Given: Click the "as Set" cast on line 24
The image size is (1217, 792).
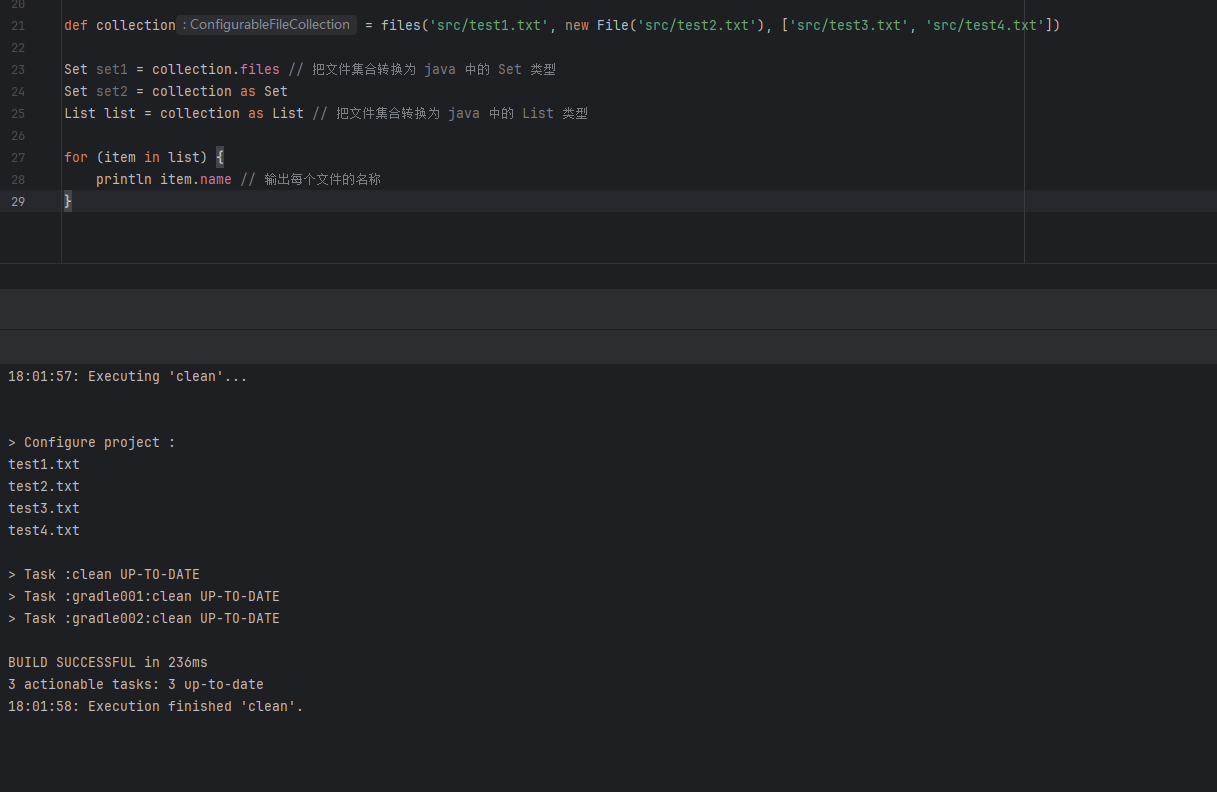Looking at the screenshot, I should click(x=264, y=91).
